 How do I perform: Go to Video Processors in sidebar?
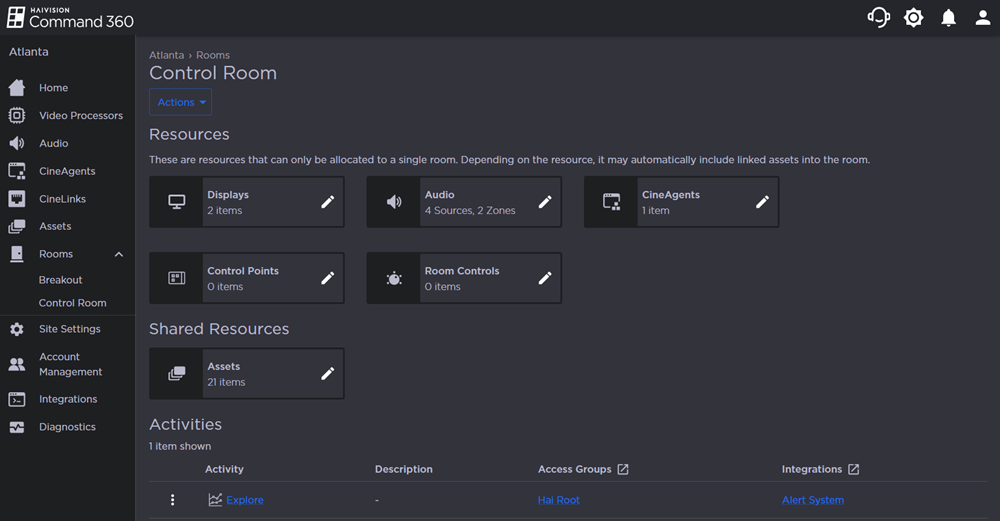coord(80,116)
